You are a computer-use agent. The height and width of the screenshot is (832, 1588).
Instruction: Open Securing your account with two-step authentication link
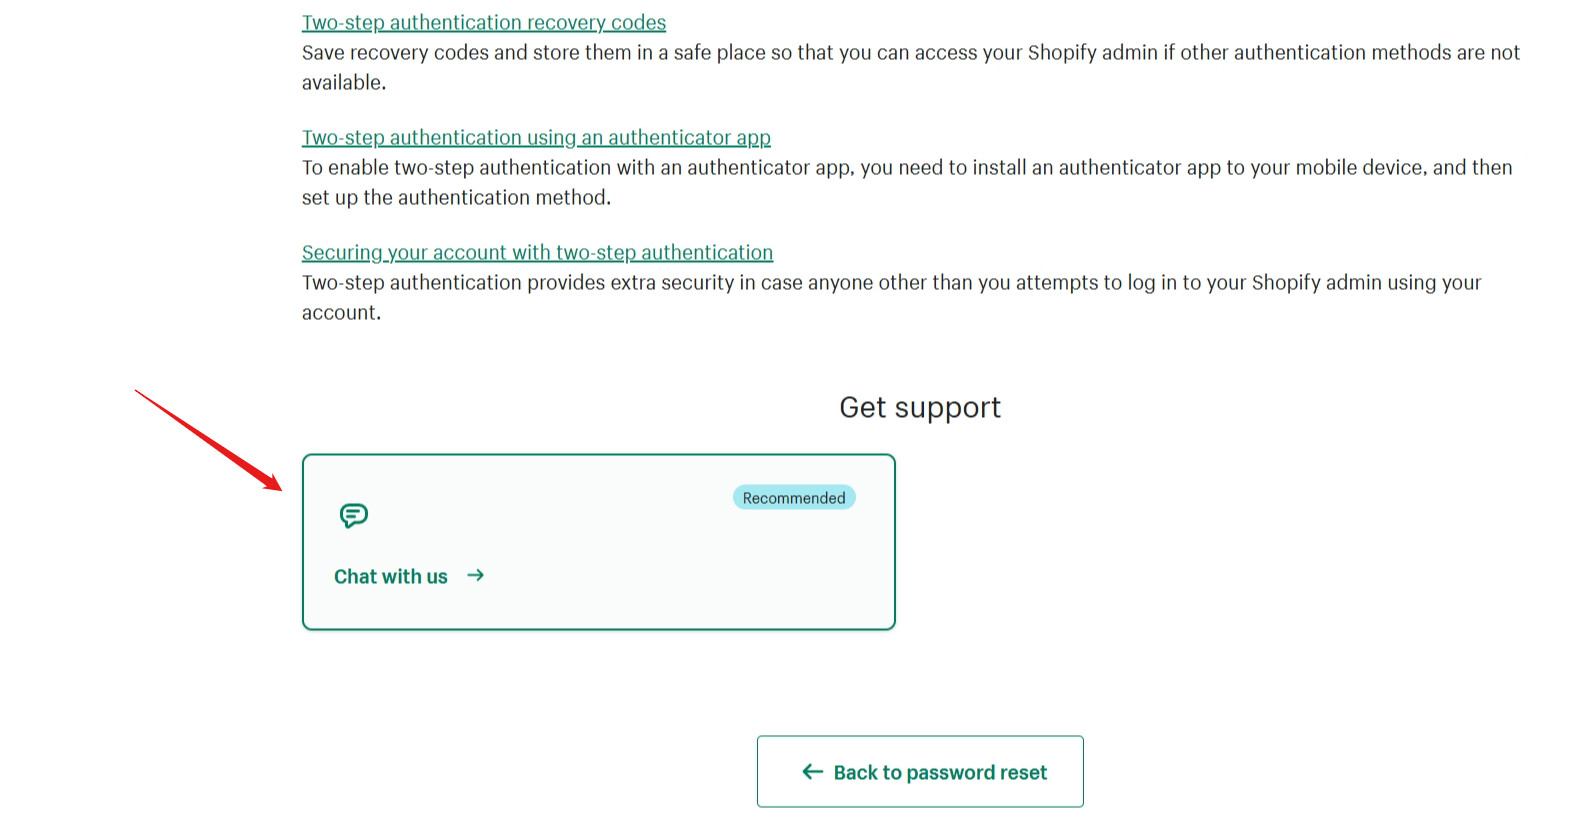537,252
